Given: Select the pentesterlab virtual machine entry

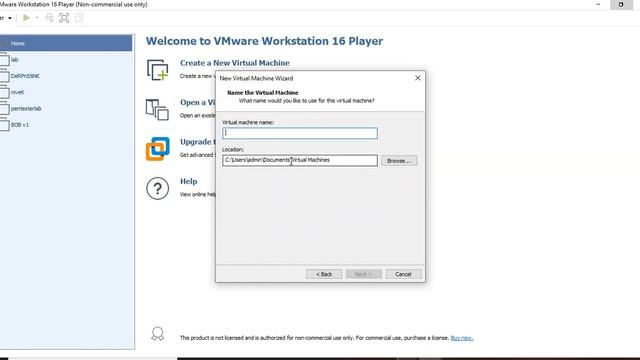Looking at the screenshot, I should [26, 109].
